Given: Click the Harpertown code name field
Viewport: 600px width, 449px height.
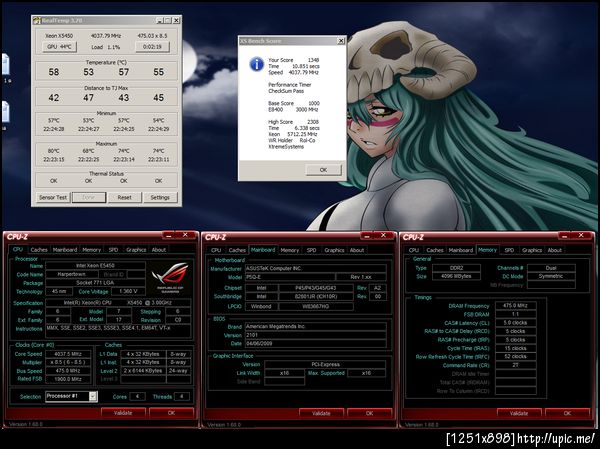Looking at the screenshot, I should [71, 274].
